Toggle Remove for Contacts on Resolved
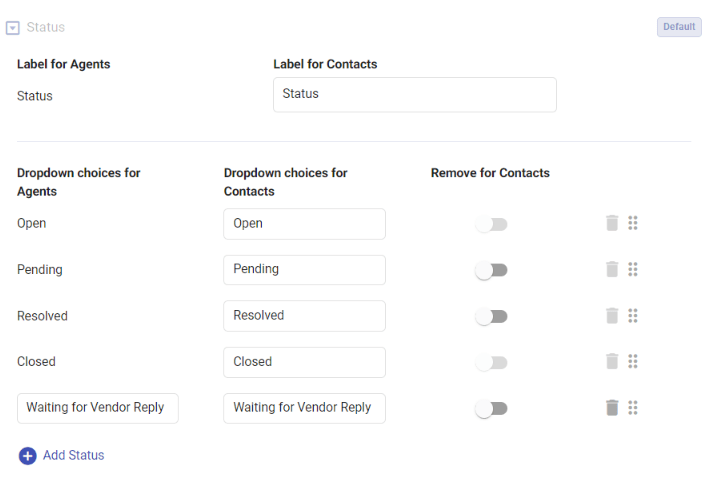The width and height of the screenshot is (712, 485). [491, 316]
